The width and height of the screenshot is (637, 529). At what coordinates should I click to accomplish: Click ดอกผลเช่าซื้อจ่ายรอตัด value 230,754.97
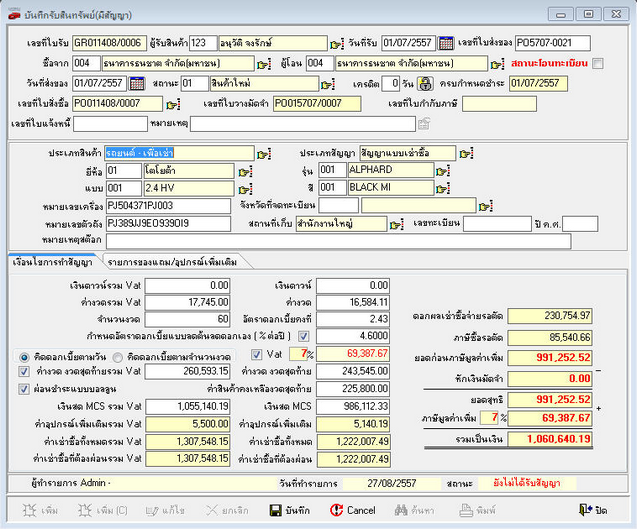[550, 316]
